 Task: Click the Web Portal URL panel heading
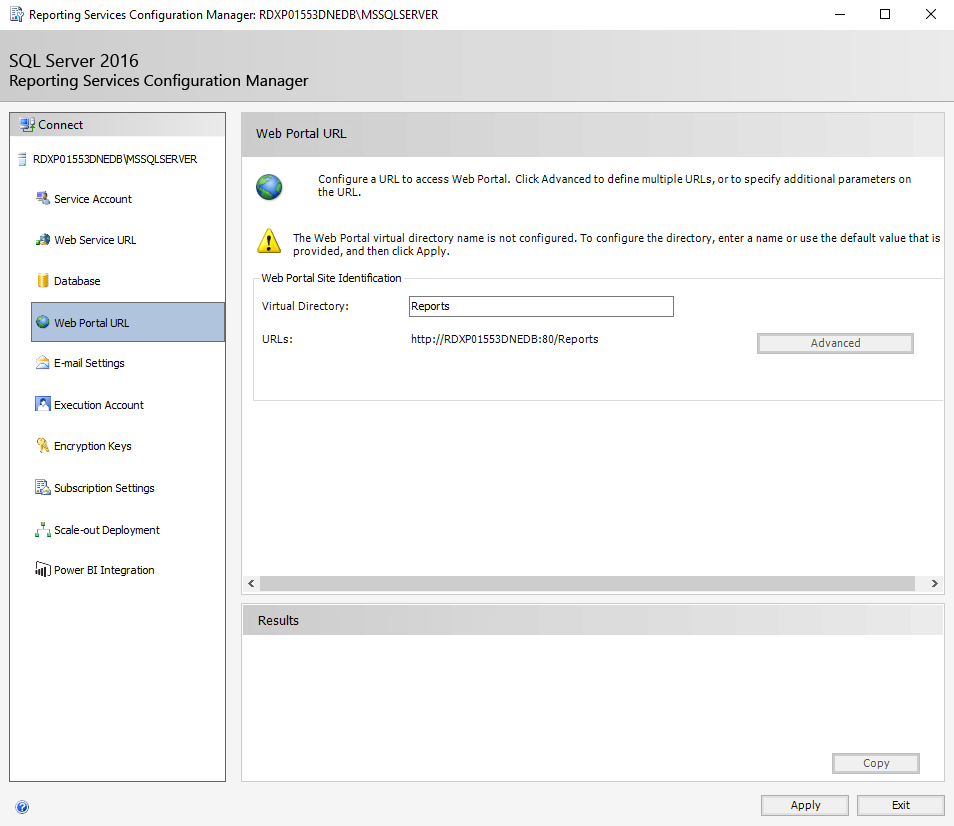pos(301,134)
